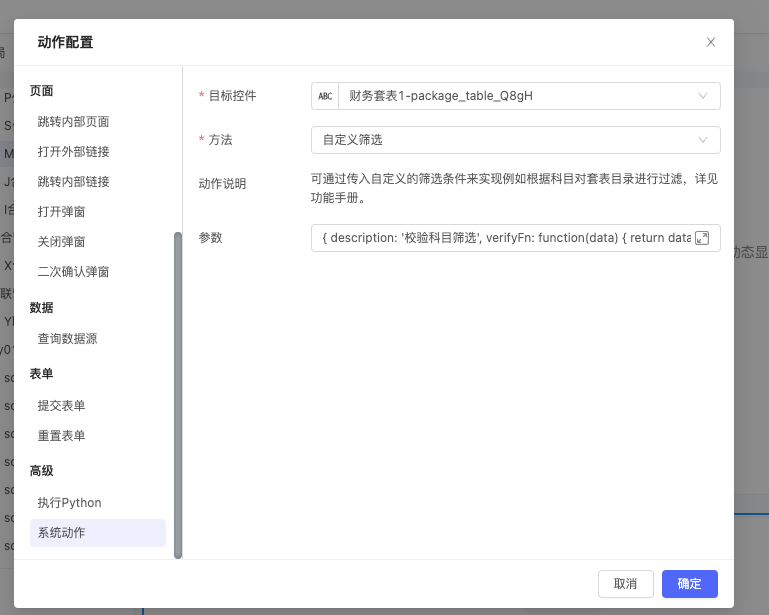
Task: Click the 方法 field label
Action: tap(221, 140)
